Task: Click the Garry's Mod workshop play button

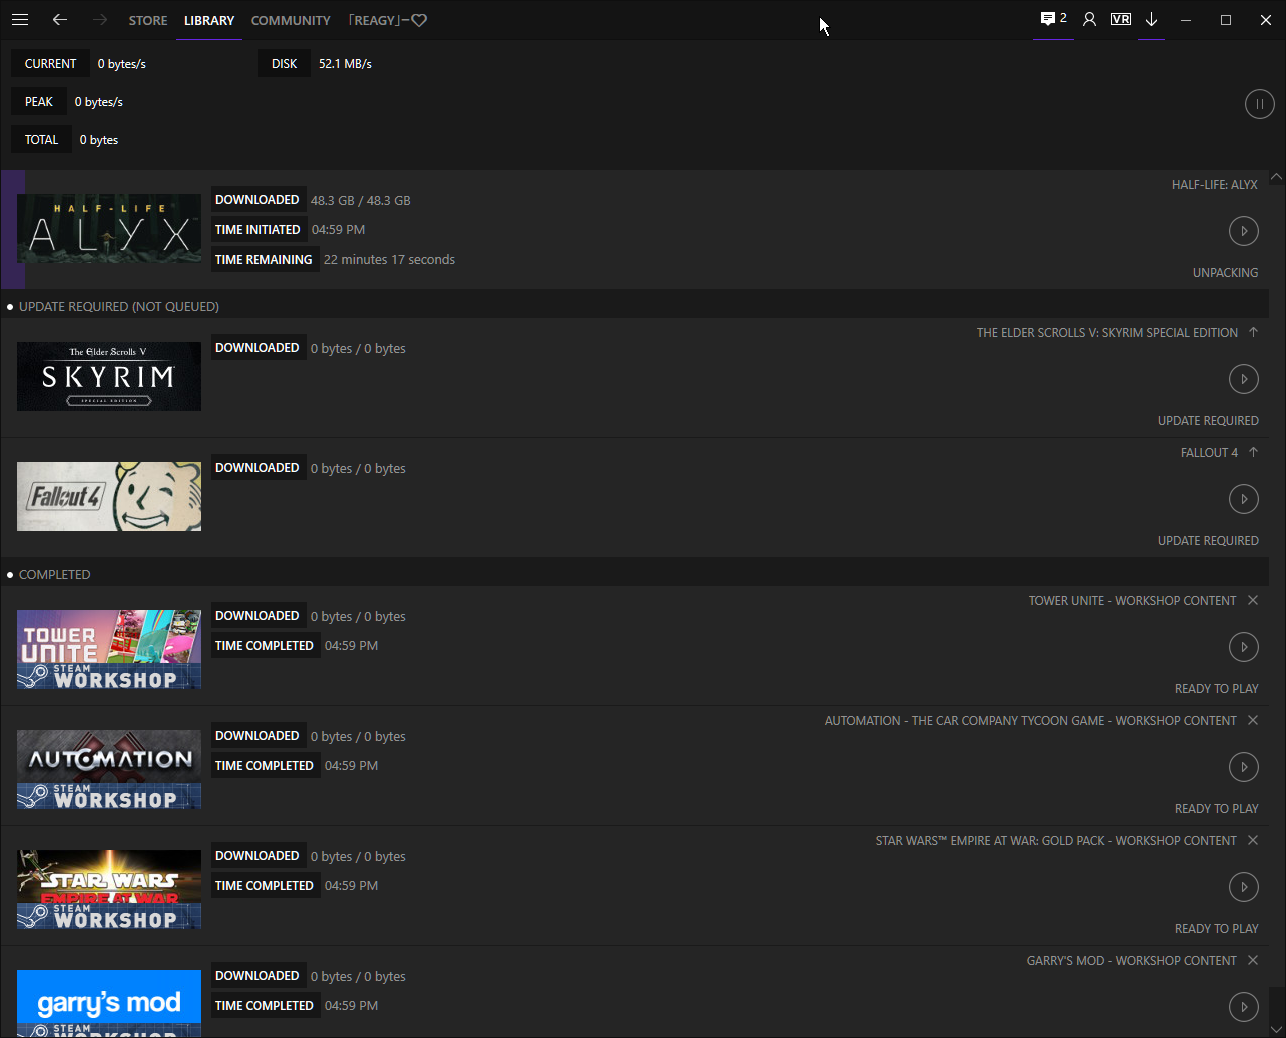Action: tap(1244, 1007)
